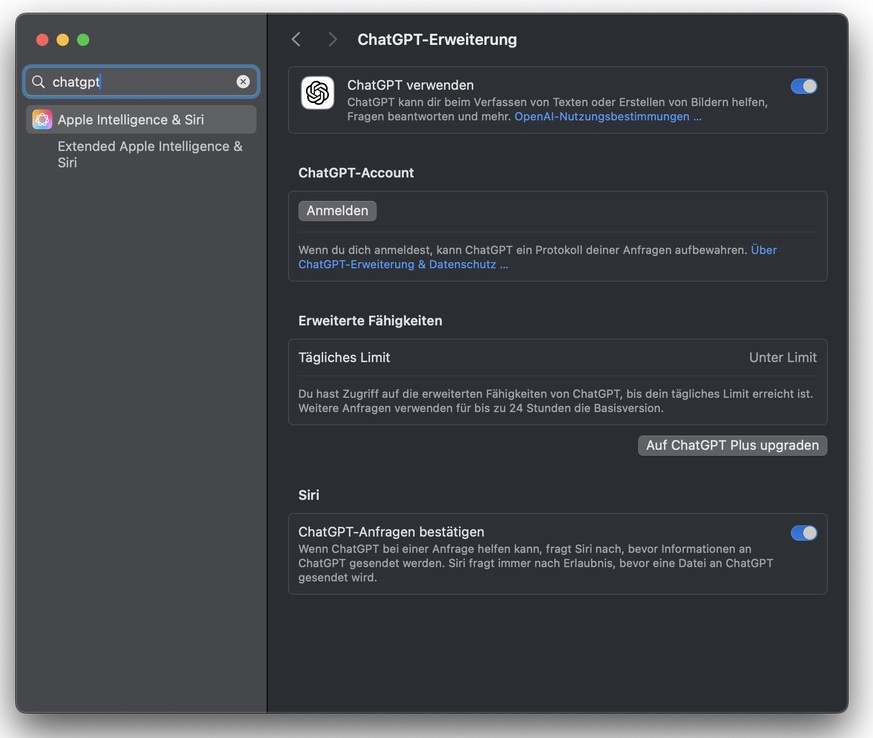Image resolution: width=873 pixels, height=738 pixels.
Task: Zoom the window with the green button
Action: pyautogui.click(x=83, y=40)
